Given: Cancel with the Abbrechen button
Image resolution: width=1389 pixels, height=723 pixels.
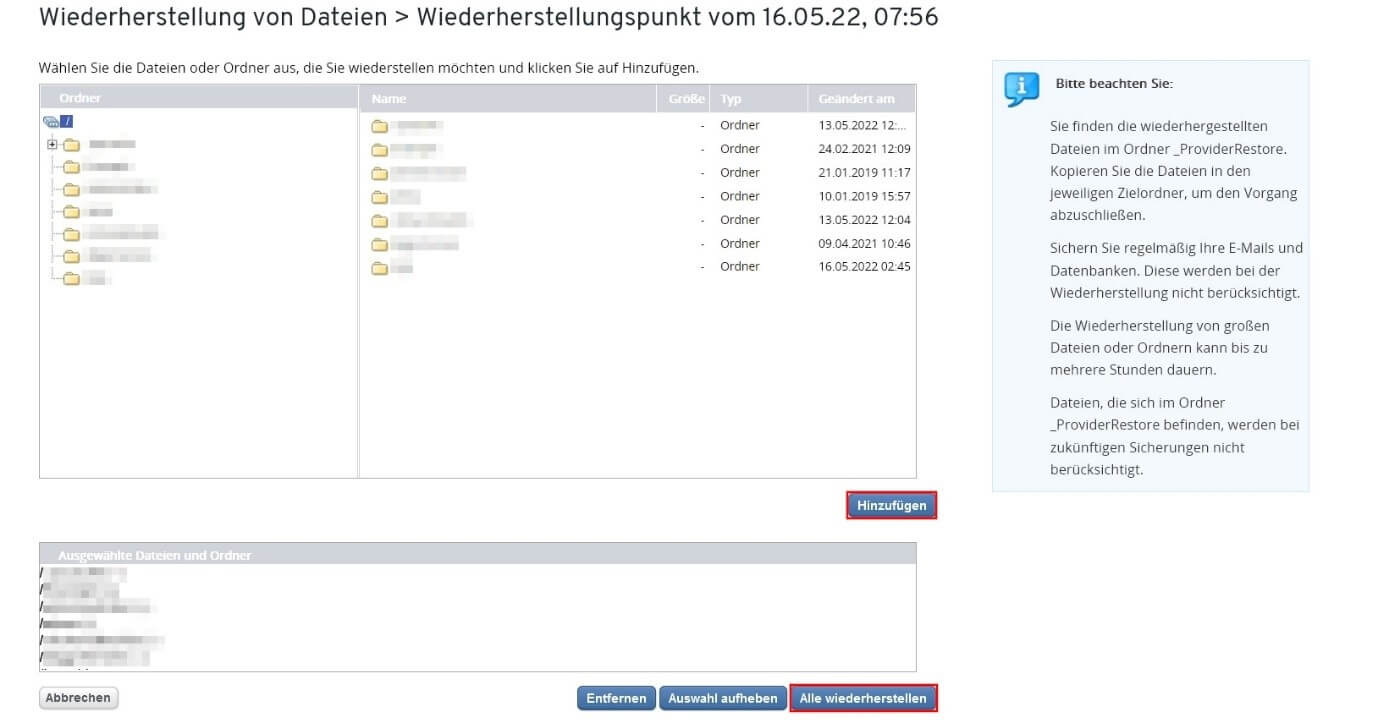Looking at the screenshot, I should (x=78, y=698).
